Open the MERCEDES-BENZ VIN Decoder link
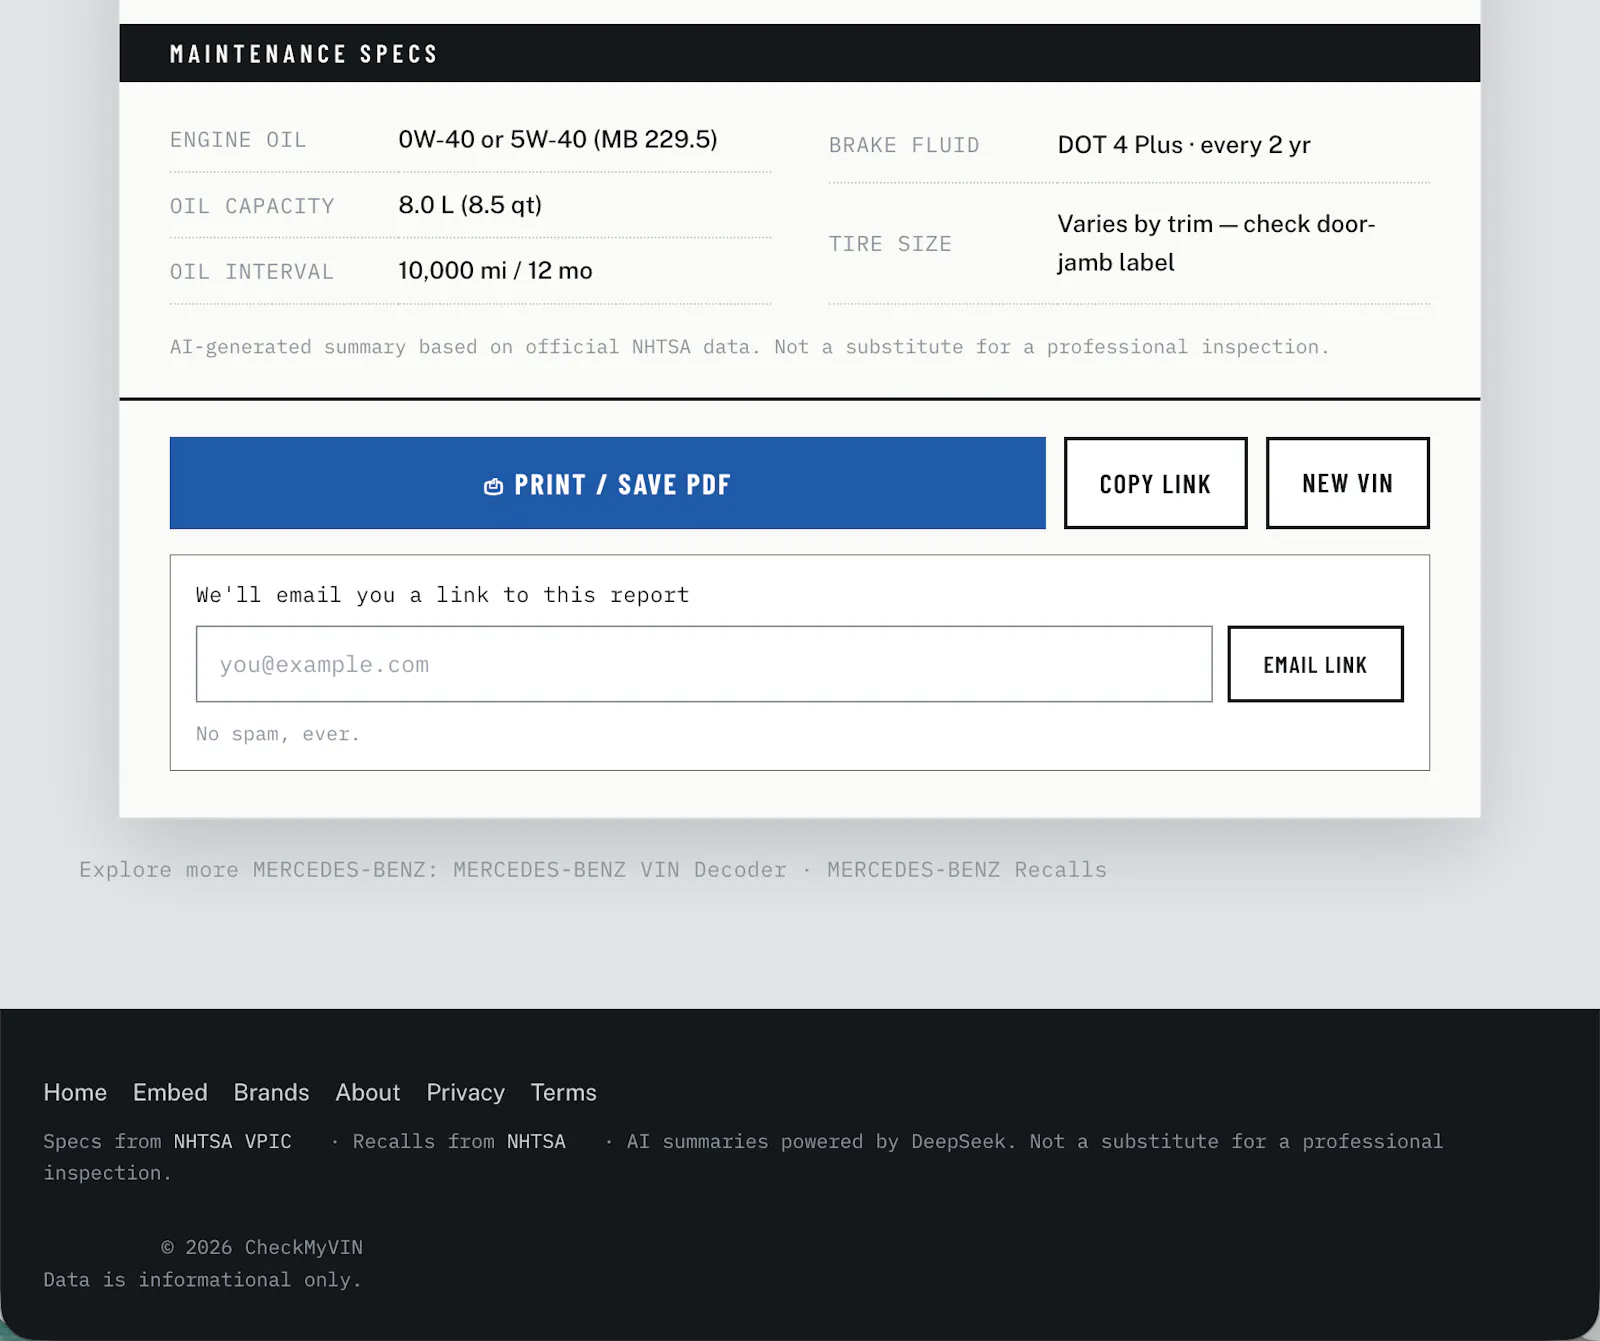 [x=620, y=870]
